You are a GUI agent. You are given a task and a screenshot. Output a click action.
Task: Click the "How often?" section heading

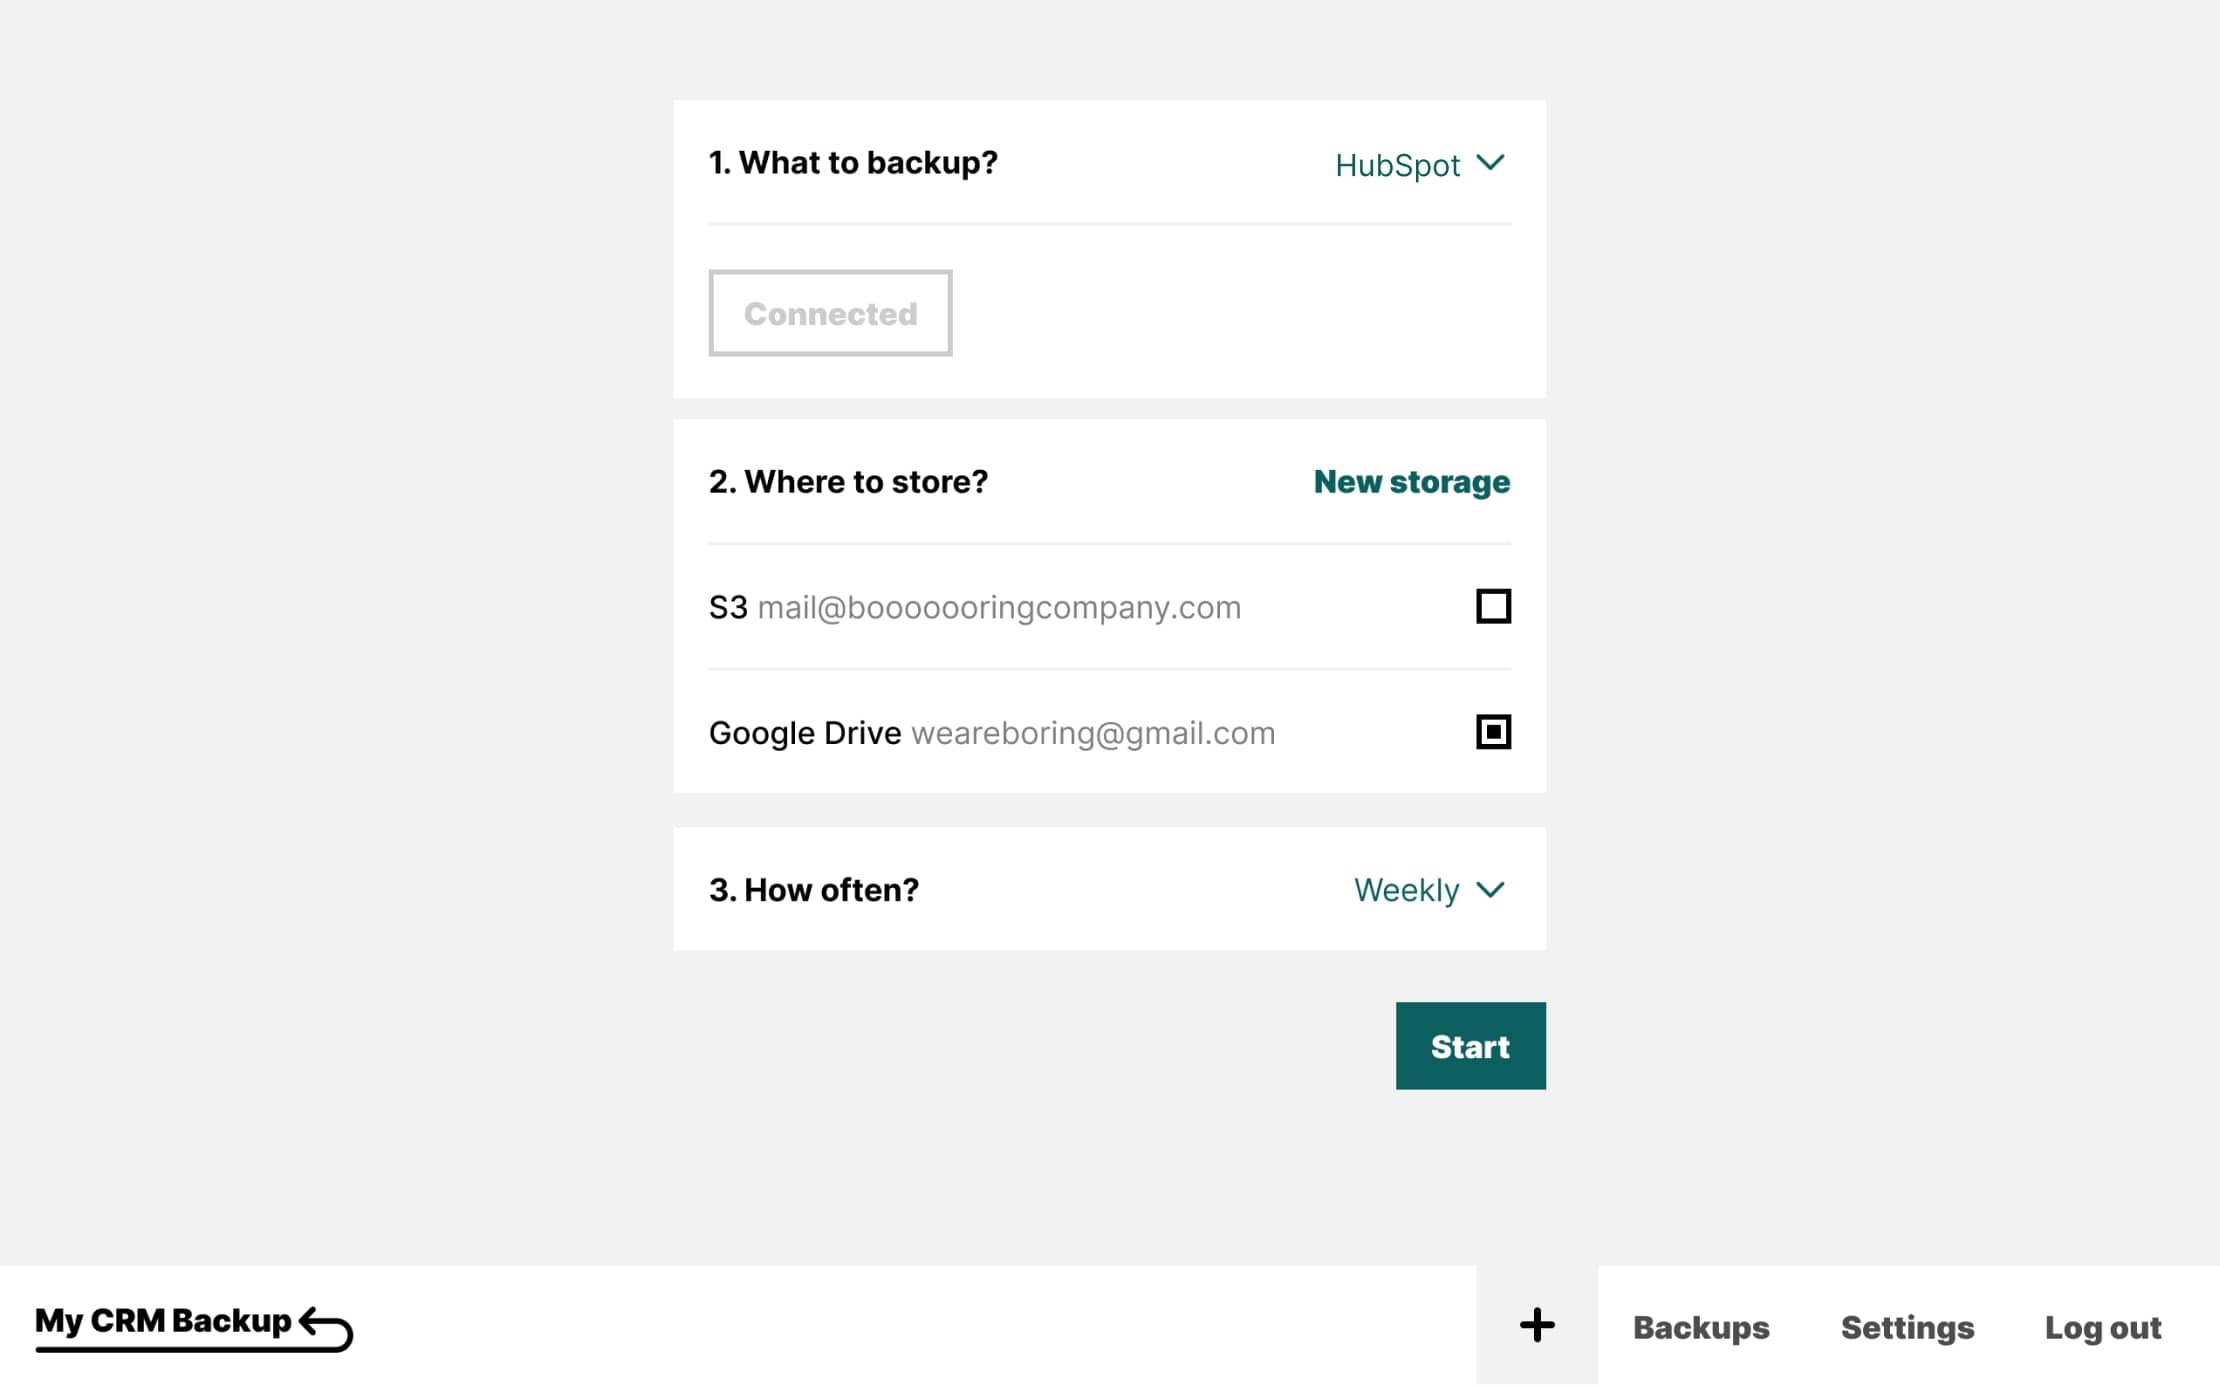(813, 889)
